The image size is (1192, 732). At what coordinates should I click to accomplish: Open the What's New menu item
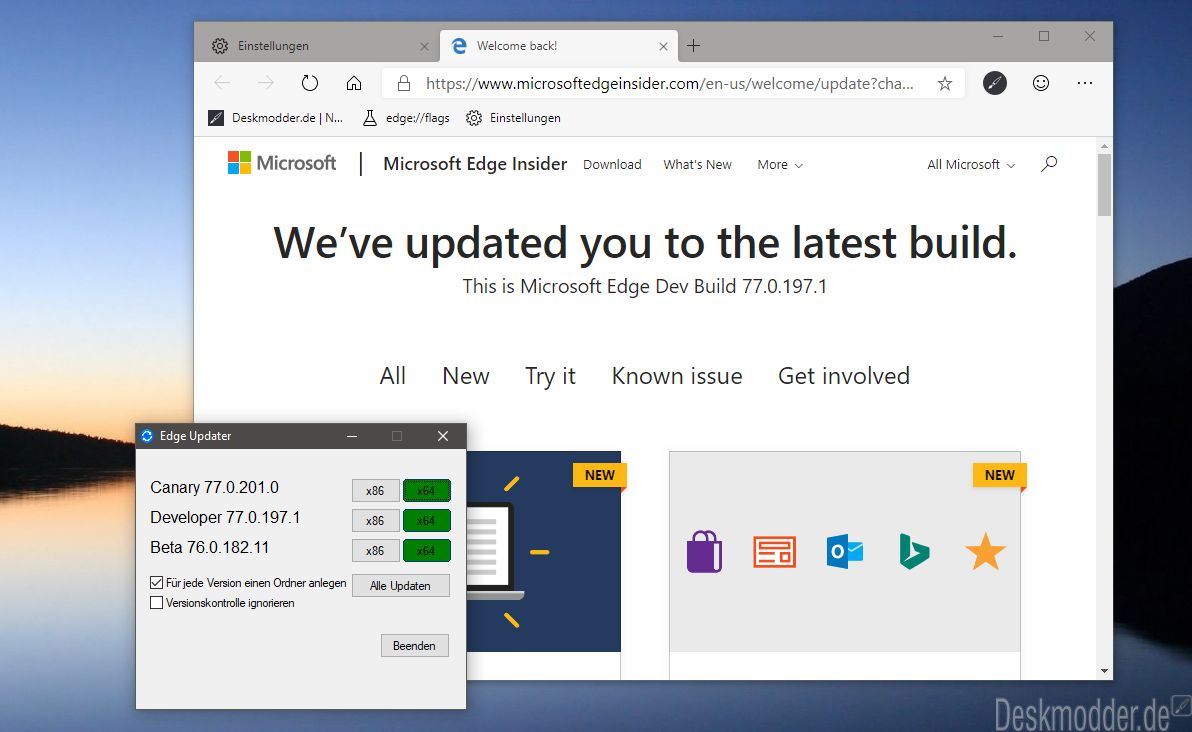point(697,164)
